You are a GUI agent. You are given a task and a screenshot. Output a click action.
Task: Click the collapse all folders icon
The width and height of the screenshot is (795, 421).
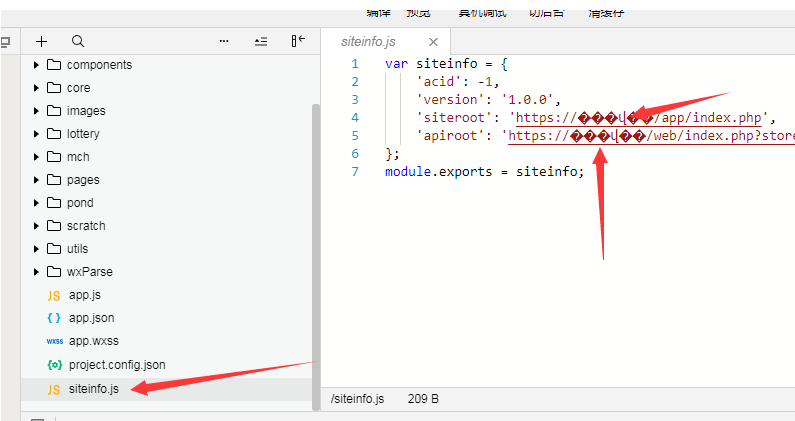pos(261,41)
